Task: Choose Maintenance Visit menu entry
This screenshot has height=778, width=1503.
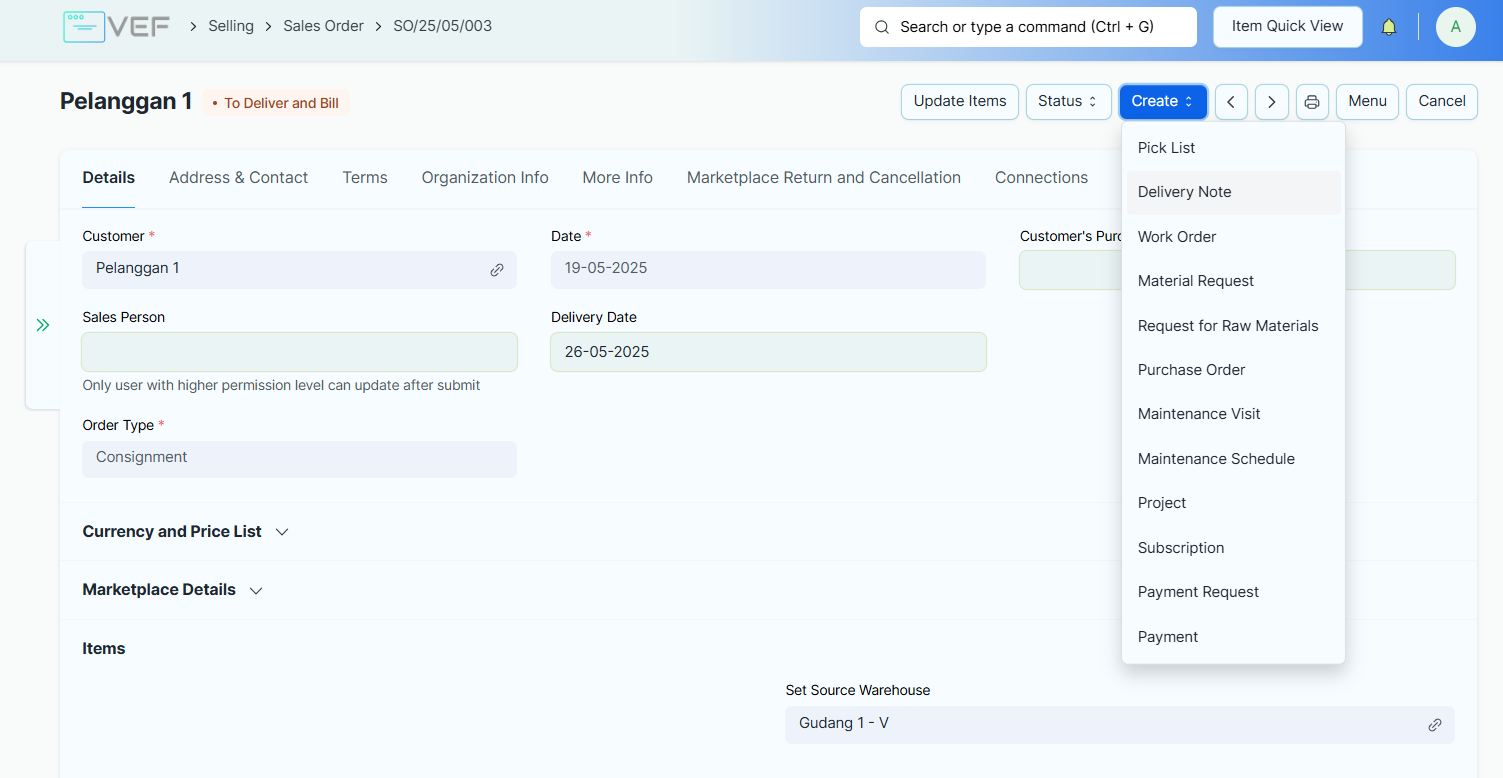Action: (x=1233, y=414)
